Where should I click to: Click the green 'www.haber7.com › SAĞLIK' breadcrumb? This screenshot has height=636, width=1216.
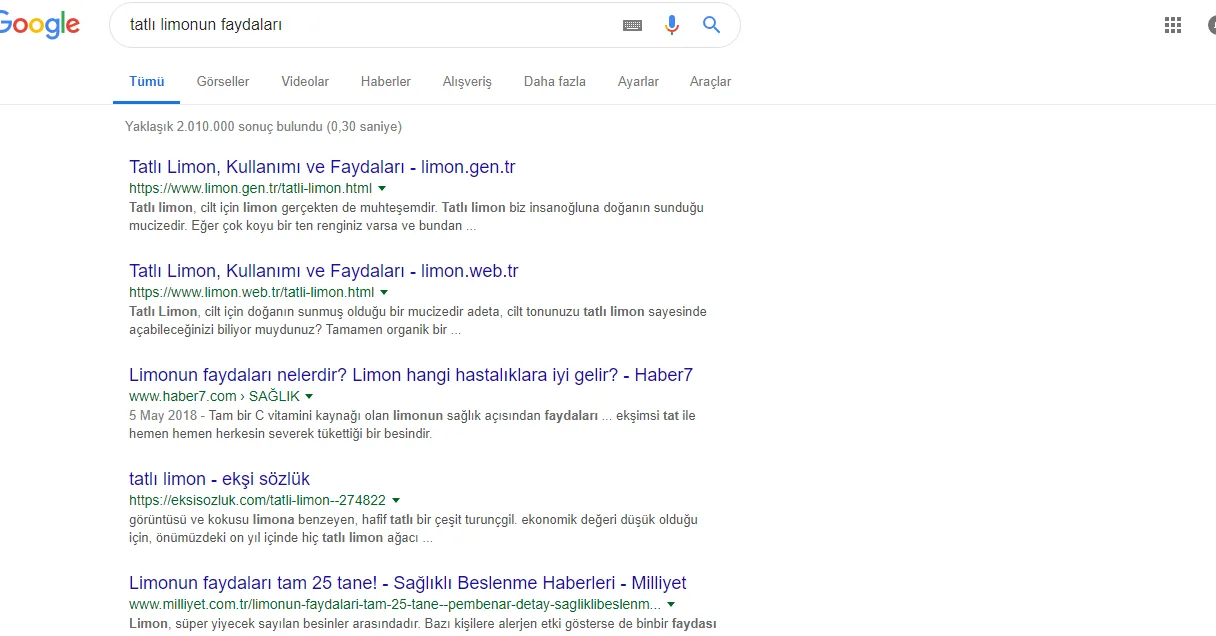point(215,396)
